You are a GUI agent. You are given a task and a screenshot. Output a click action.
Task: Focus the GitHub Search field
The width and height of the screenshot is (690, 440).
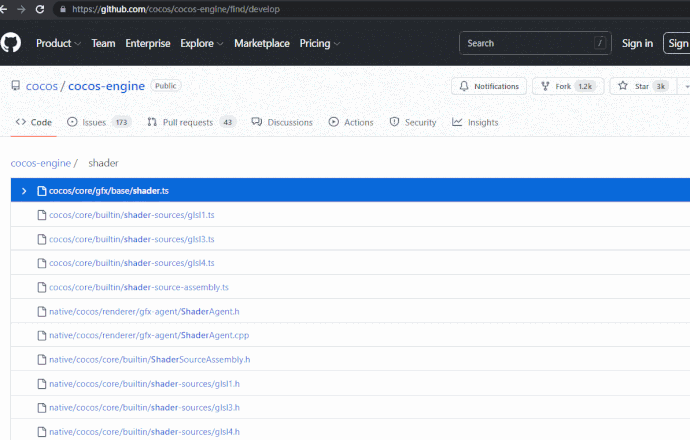pos(535,43)
